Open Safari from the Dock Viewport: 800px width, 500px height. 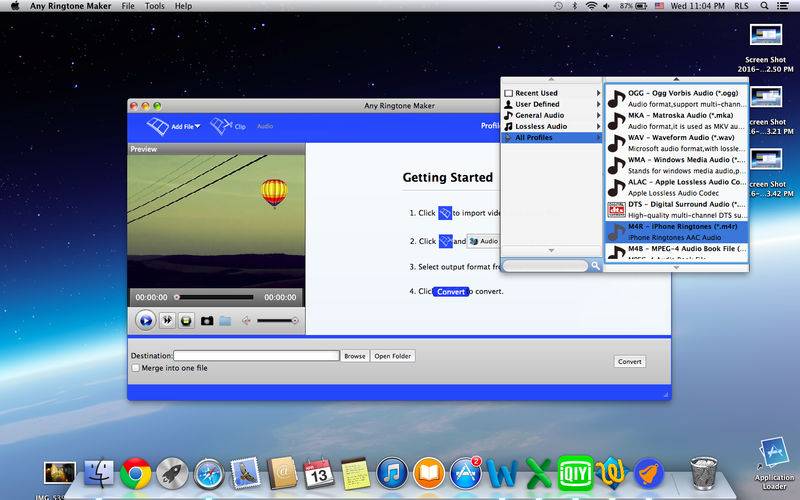(x=209, y=473)
